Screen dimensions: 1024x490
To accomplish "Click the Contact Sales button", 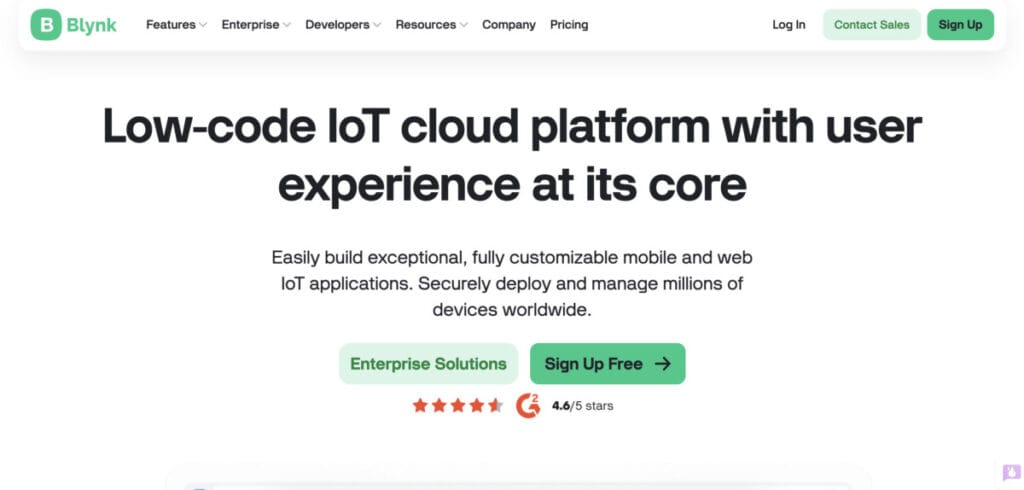I will pyautogui.click(x=872, y=25).
